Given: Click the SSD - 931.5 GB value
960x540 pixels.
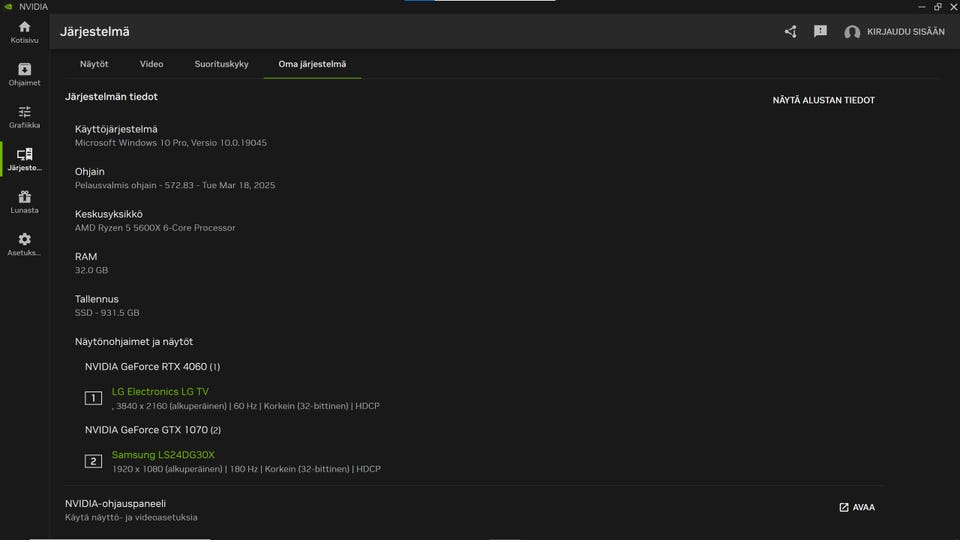Looking at the screenshot, I should click(x=107, y=312).
